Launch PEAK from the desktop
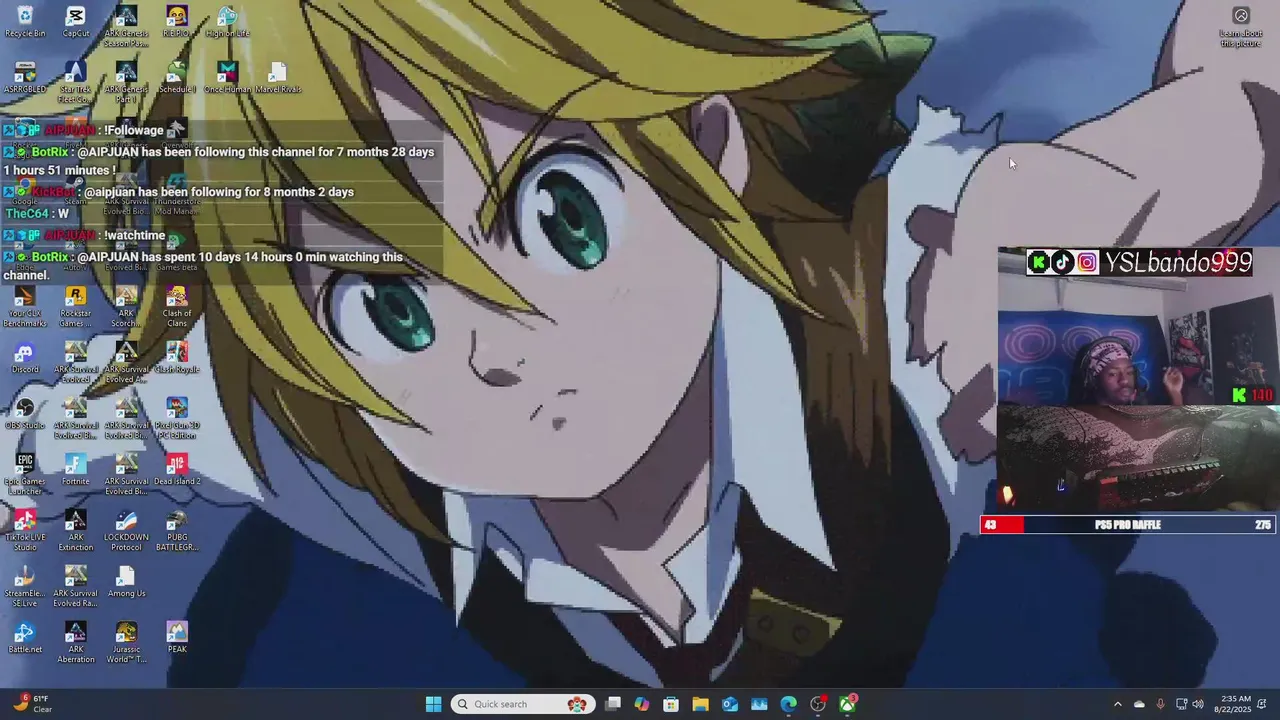Viewport: 1280px width, 720px height. [177, 637]
